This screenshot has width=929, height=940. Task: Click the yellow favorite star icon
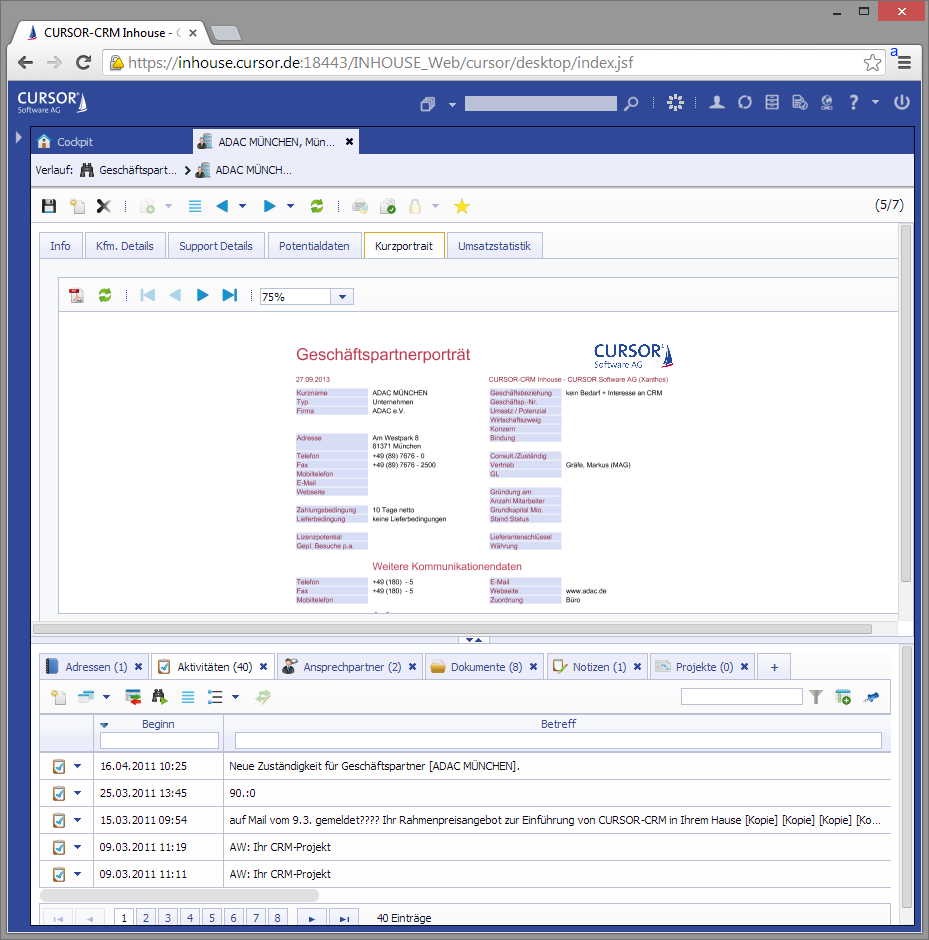click(461, 206)
